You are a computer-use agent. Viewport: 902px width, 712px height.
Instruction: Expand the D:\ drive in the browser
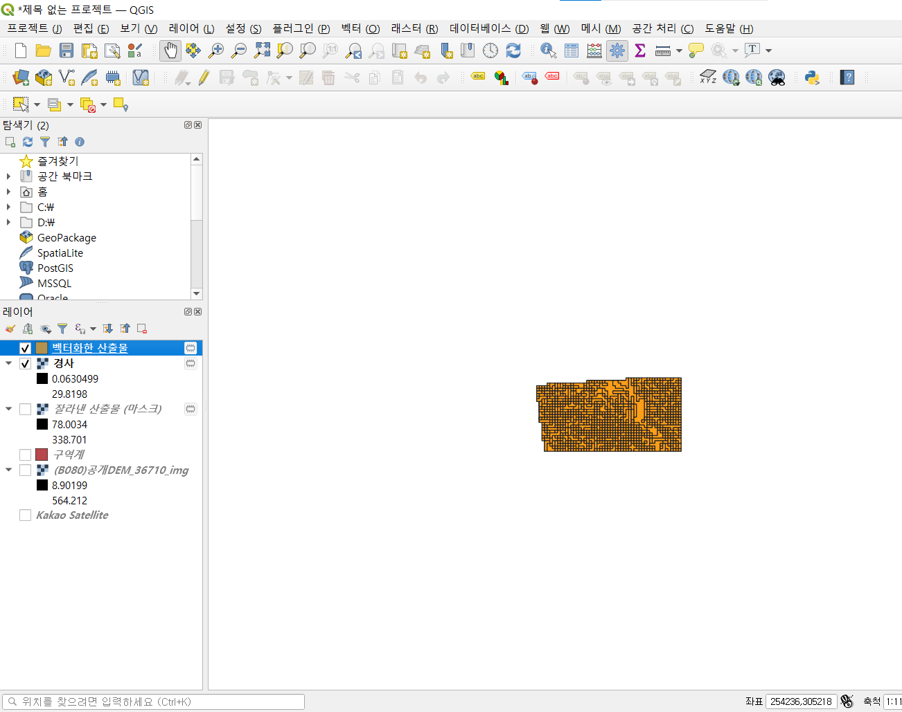click(x=8, y=222)
